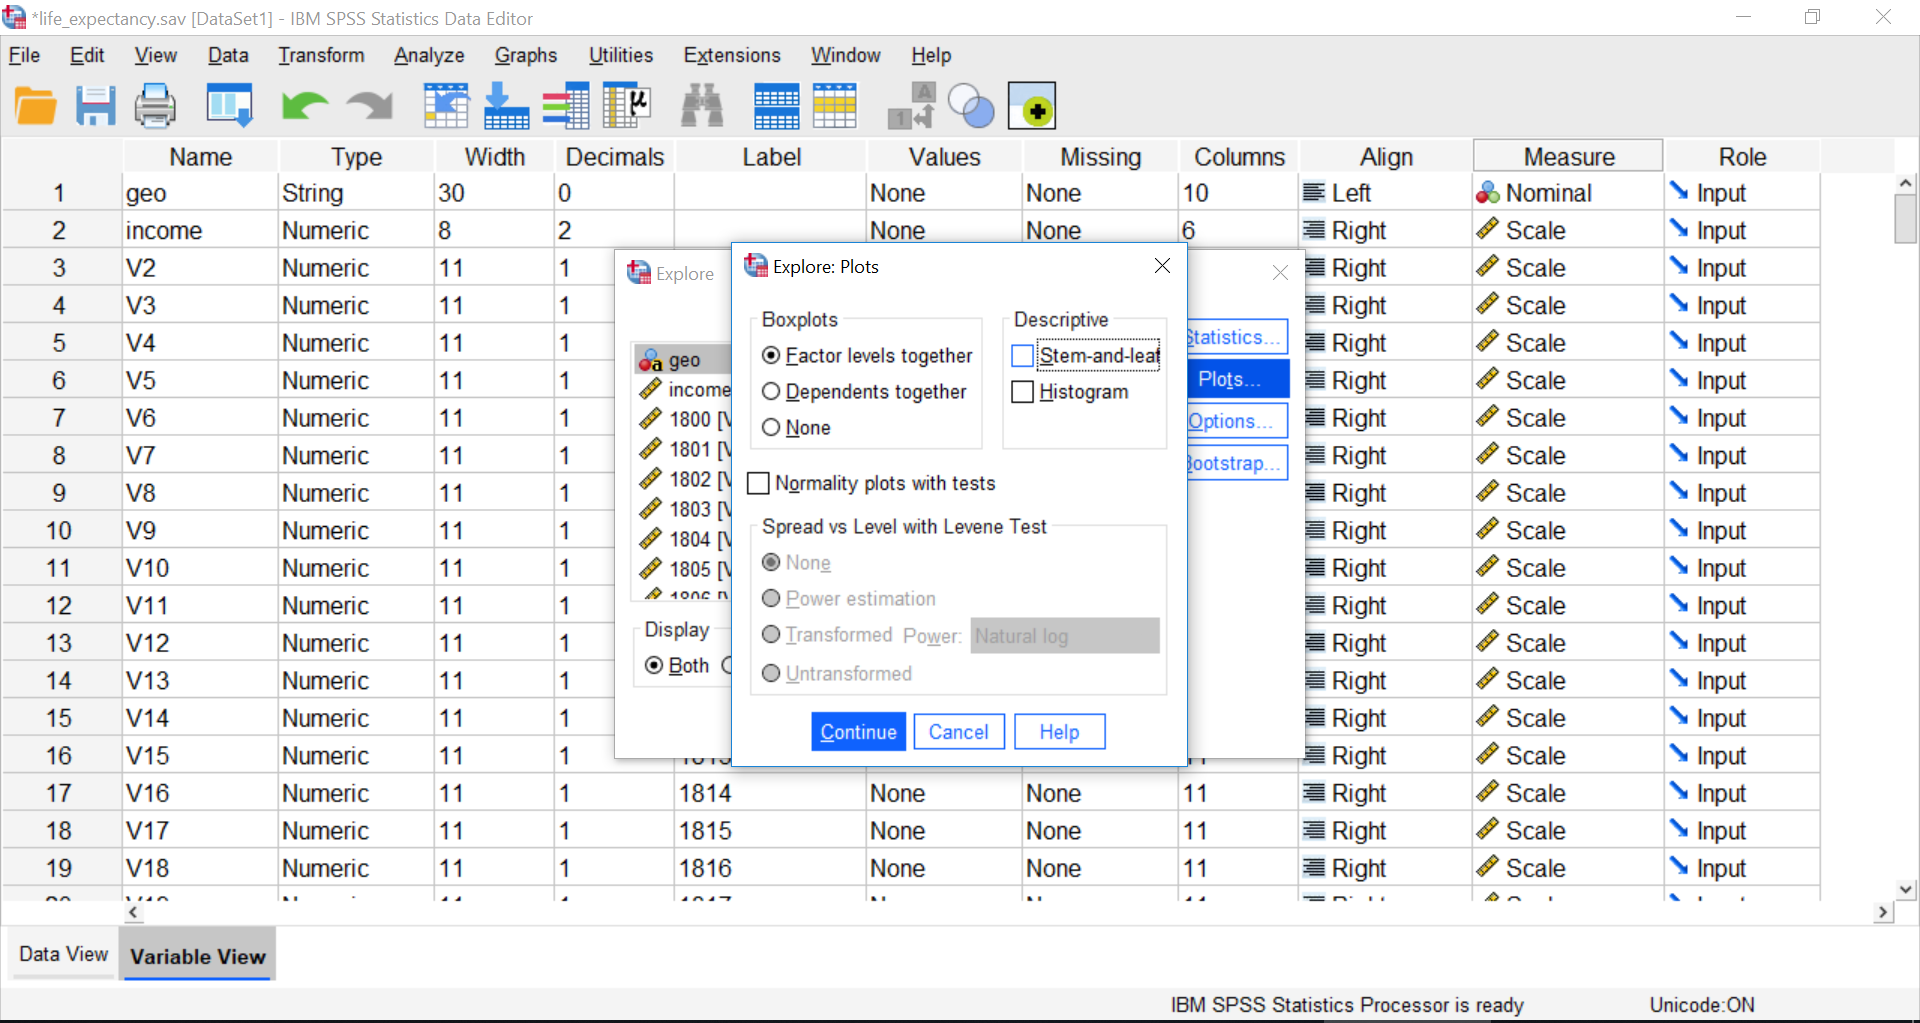Click Input role cell in V17 row
1920x1023 pixels.
click(x=1742, y=831)
